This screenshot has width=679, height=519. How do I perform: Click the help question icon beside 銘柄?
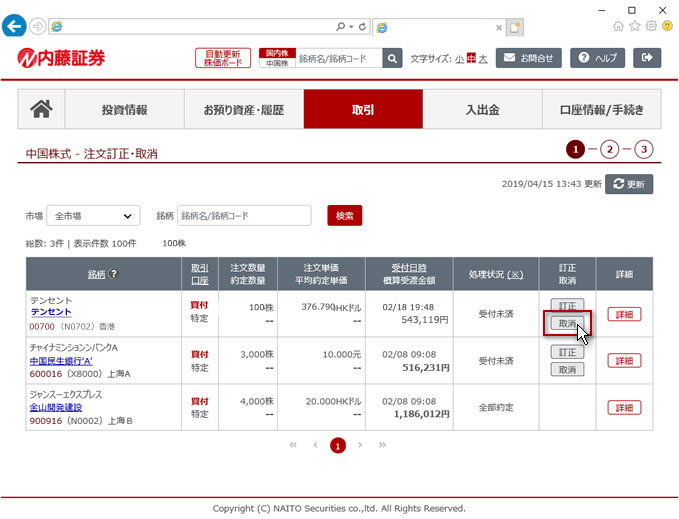pyautogui.click(x=113, y=274)
